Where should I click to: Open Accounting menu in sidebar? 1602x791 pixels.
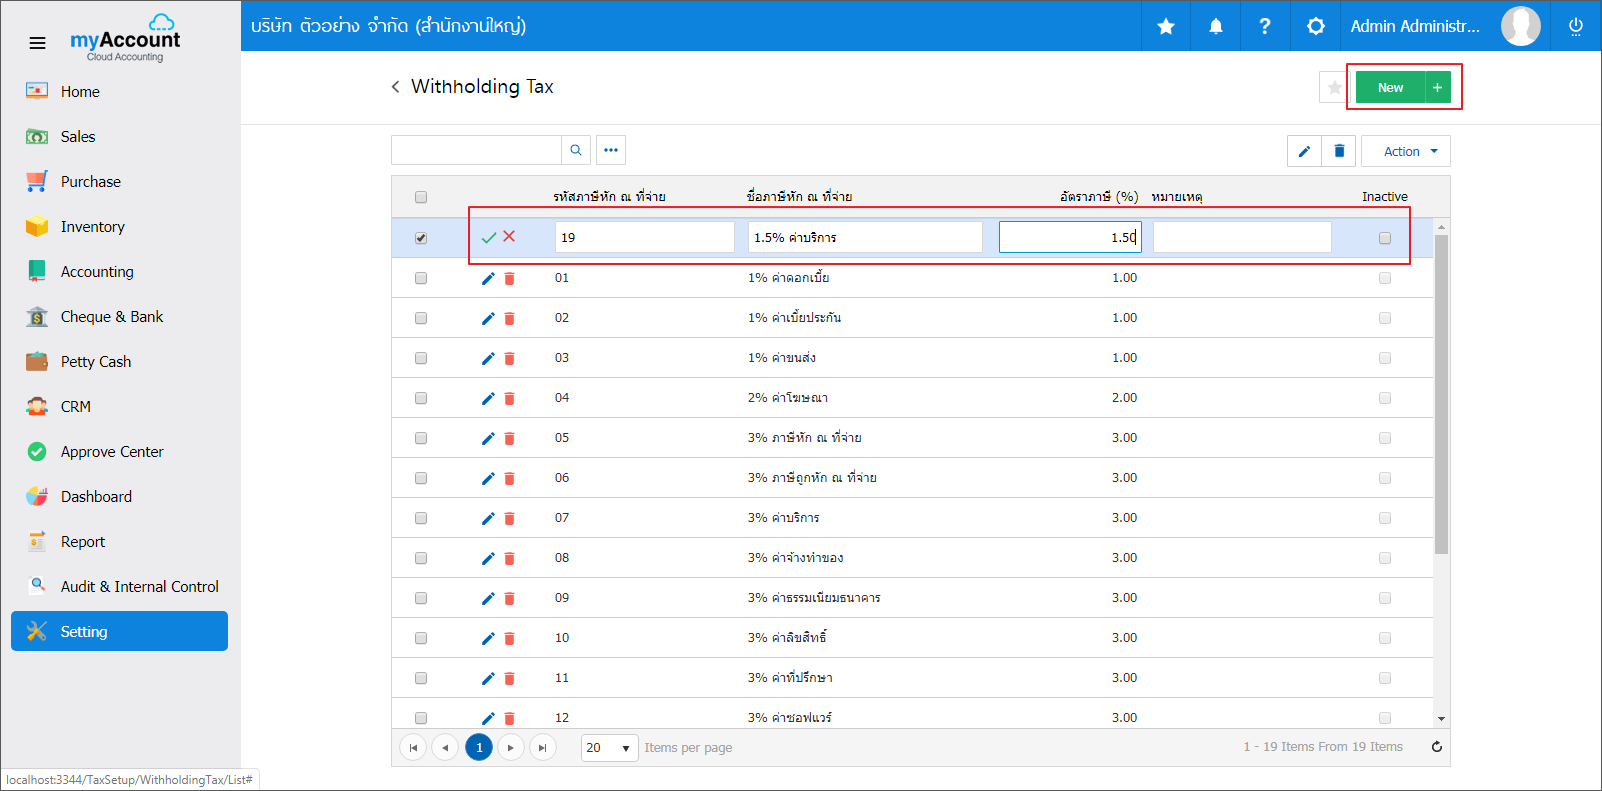coord(120,271)
